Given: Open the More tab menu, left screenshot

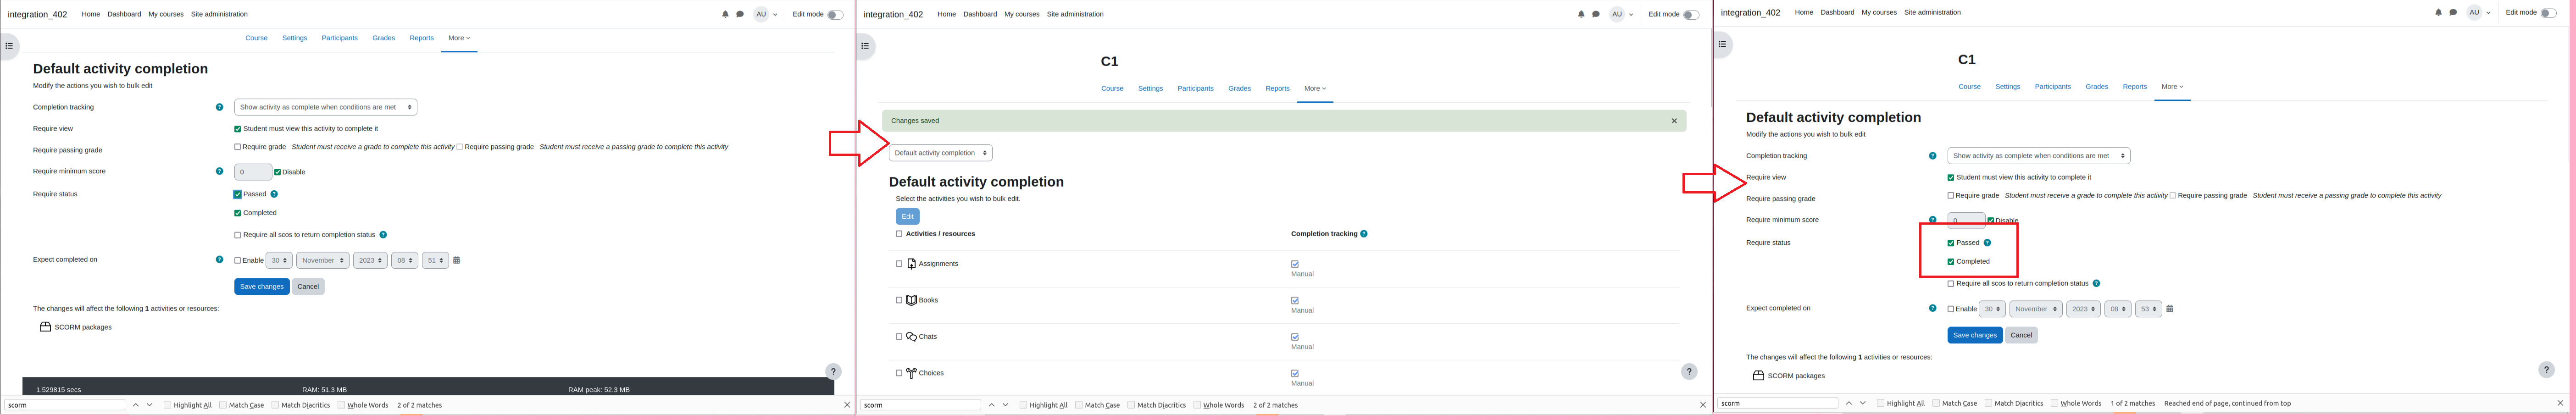Looking at the screenshot, I should (x=459, y=38).
